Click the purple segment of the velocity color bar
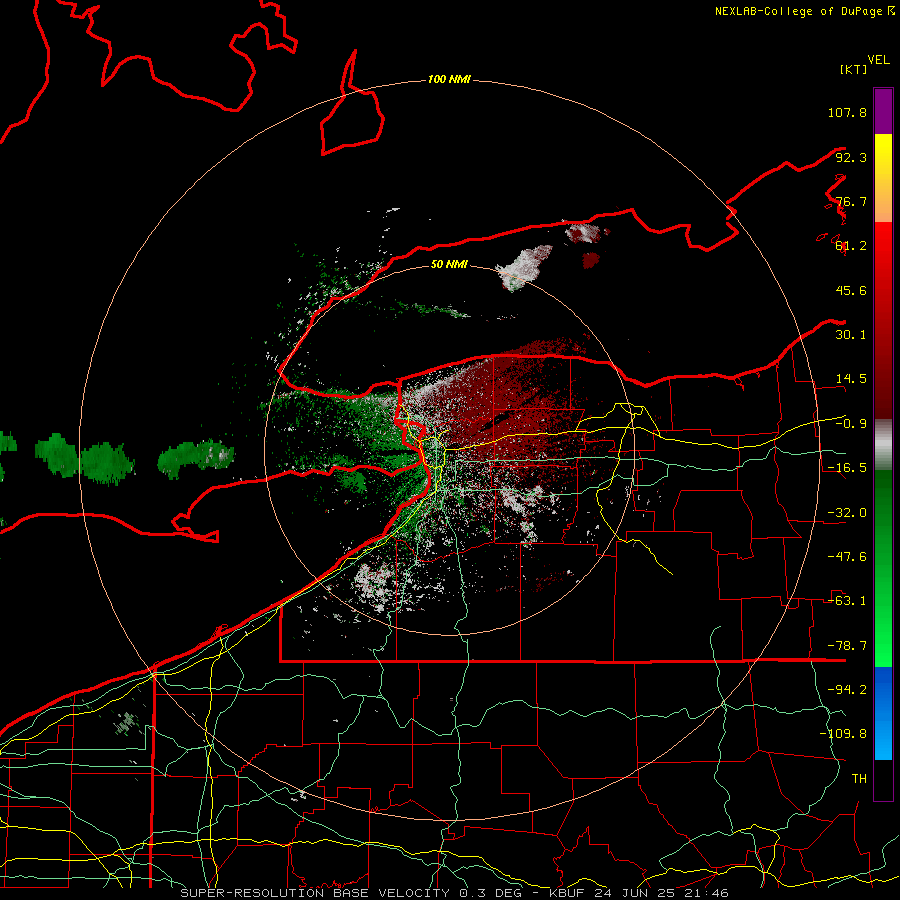 [x=883, y=111]
